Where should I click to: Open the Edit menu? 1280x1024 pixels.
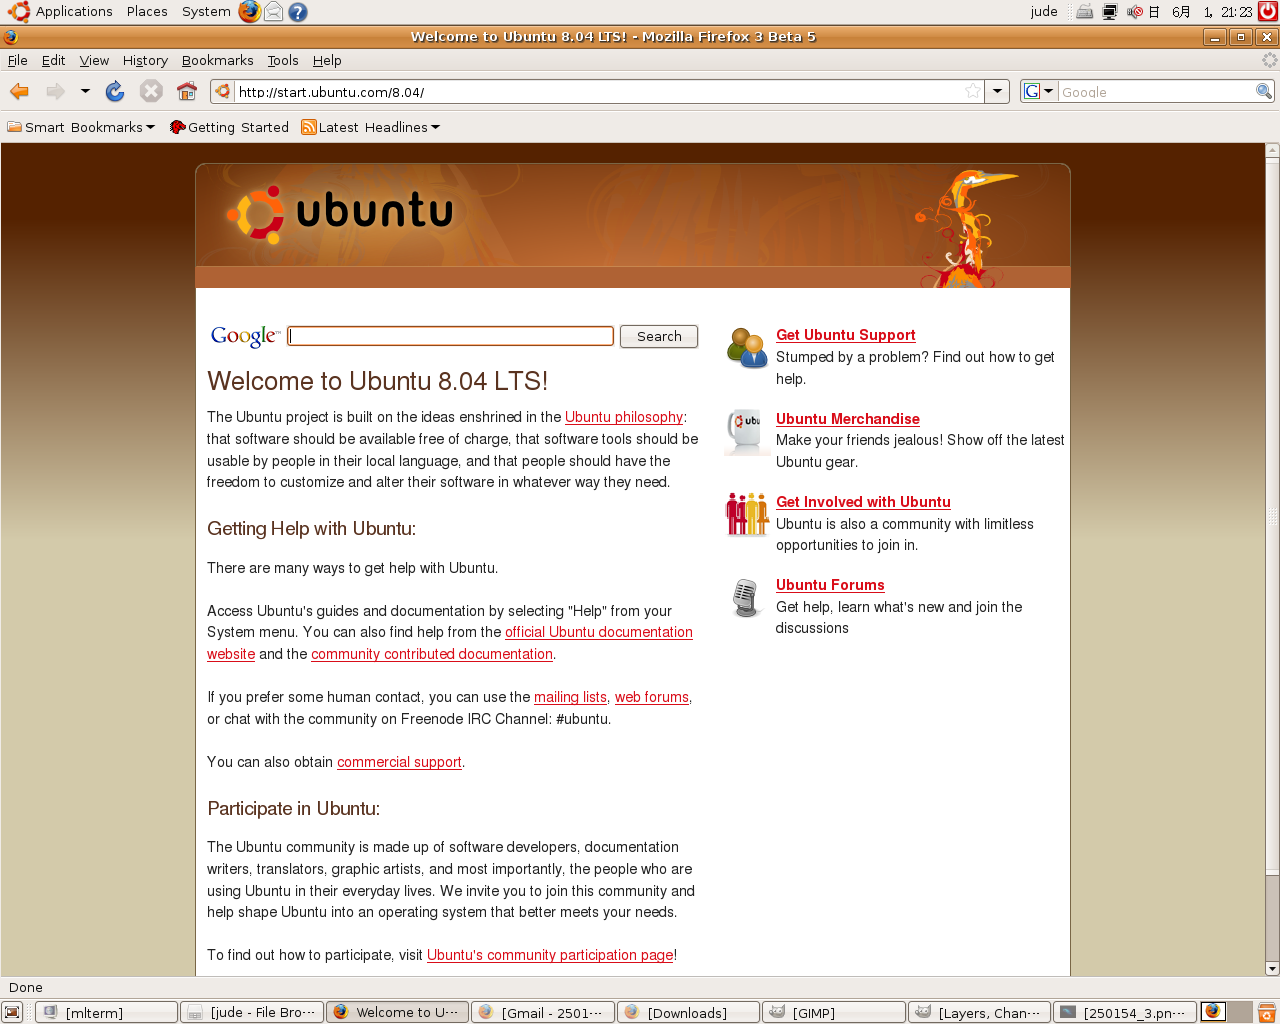tap(53, 60)
